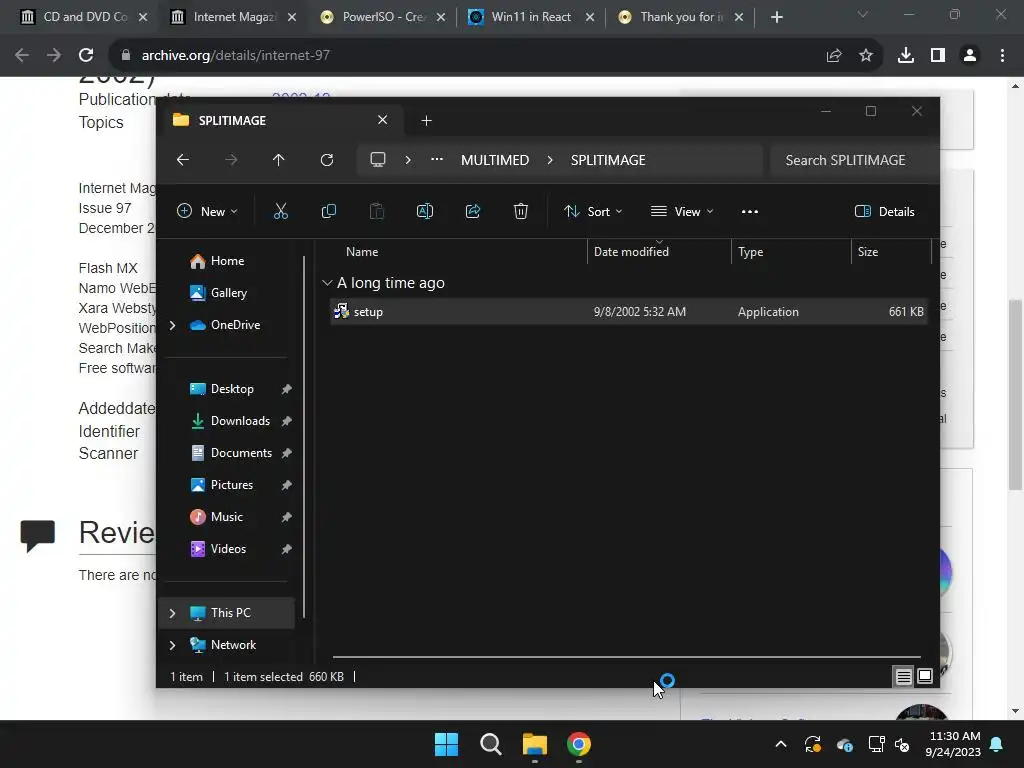Screen dimensions: 1024x768
Task: Switch to Thank you for Chrome tab
Action: (680, 17)
